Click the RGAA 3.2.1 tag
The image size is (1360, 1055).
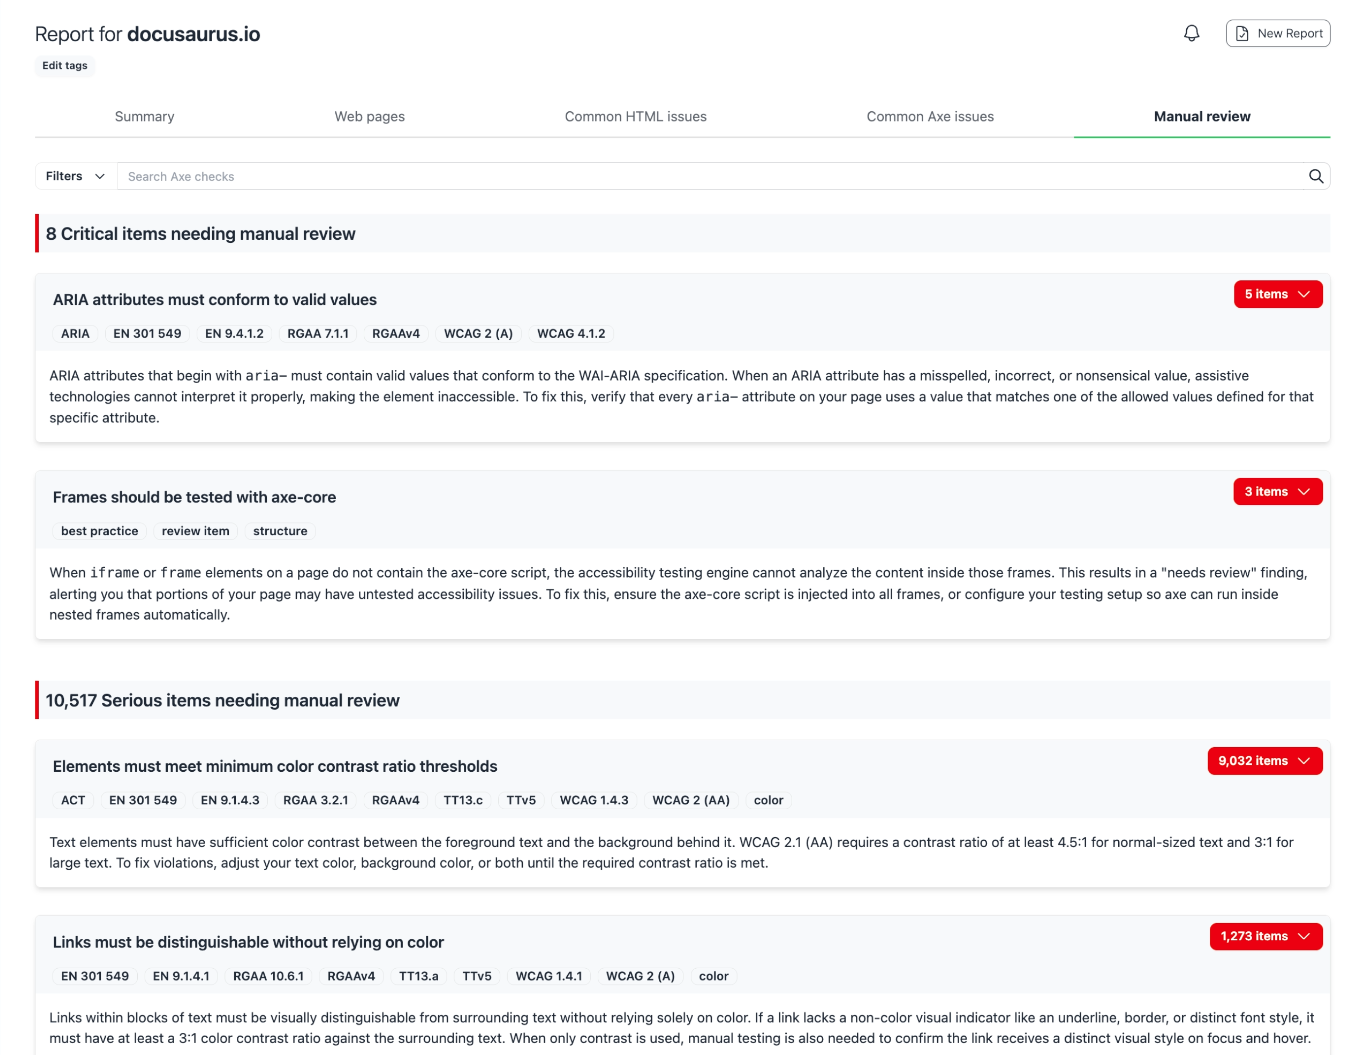point(316,800)
